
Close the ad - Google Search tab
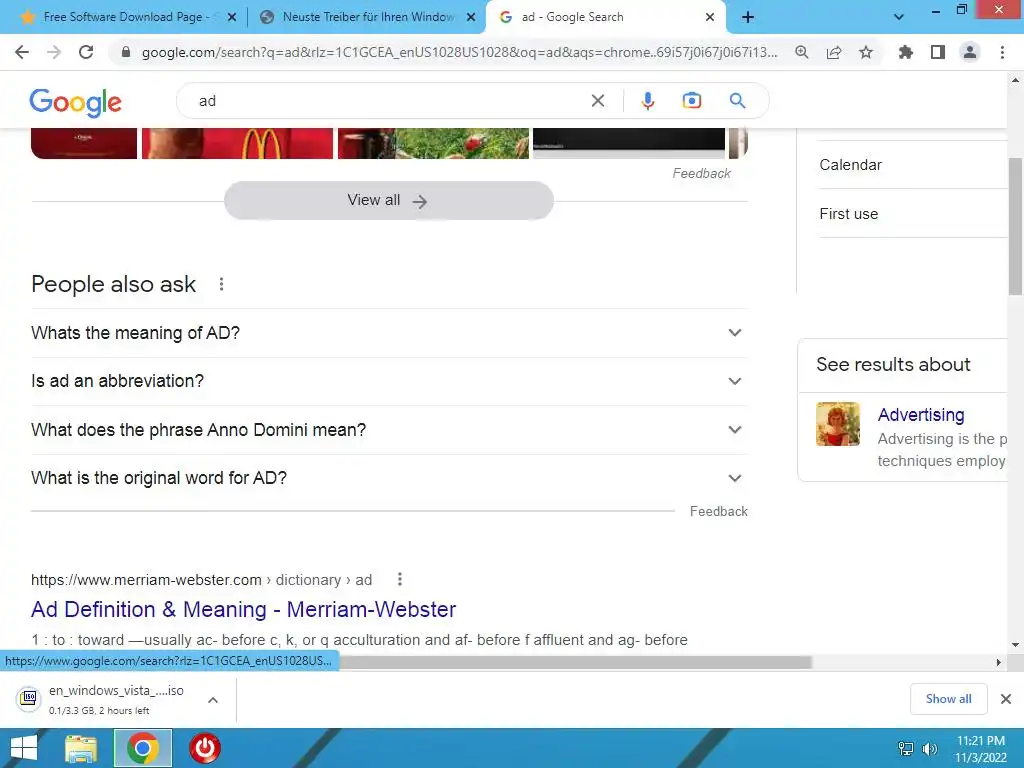[710, 17]
